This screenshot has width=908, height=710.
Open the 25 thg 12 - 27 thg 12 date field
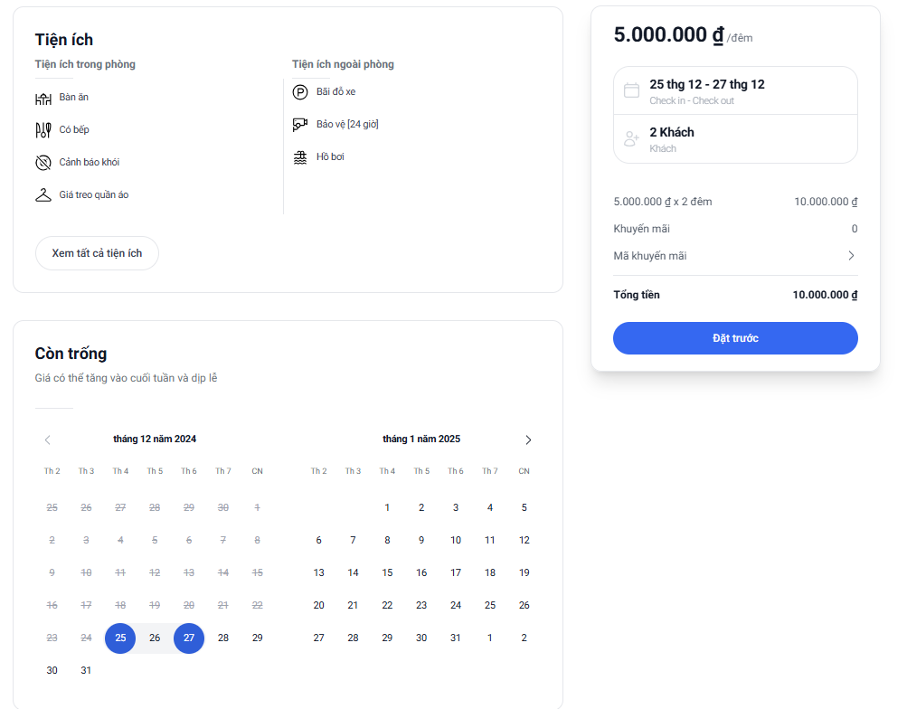pos(735,91)
